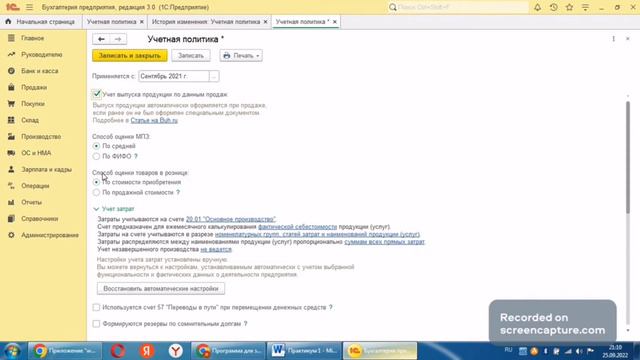
Task: Click the notifications bell icon
Action: click(x=538, y=7)
